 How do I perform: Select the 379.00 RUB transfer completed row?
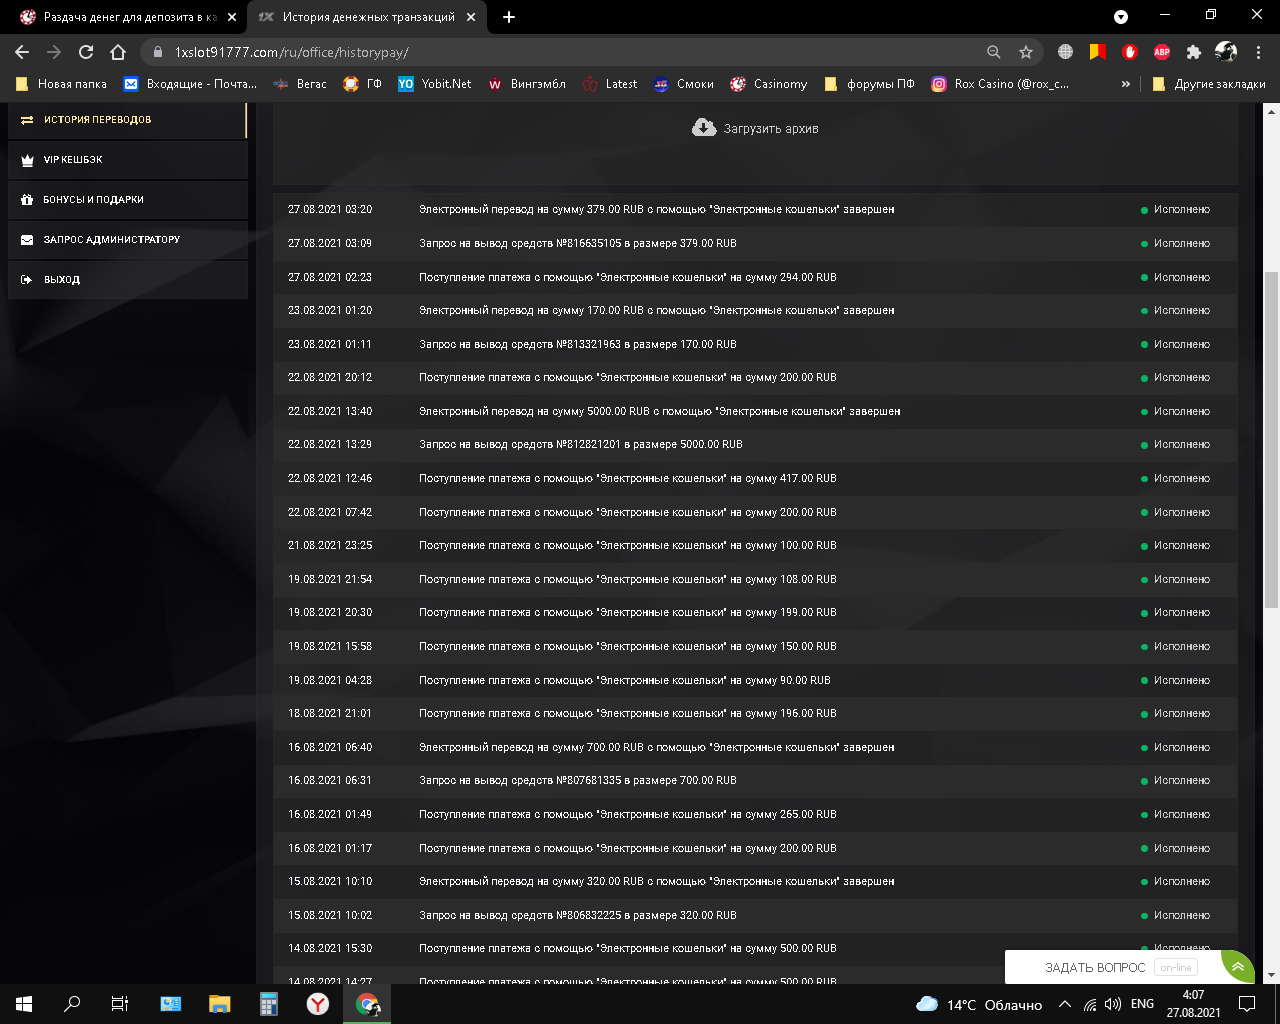tap(755, 210)
